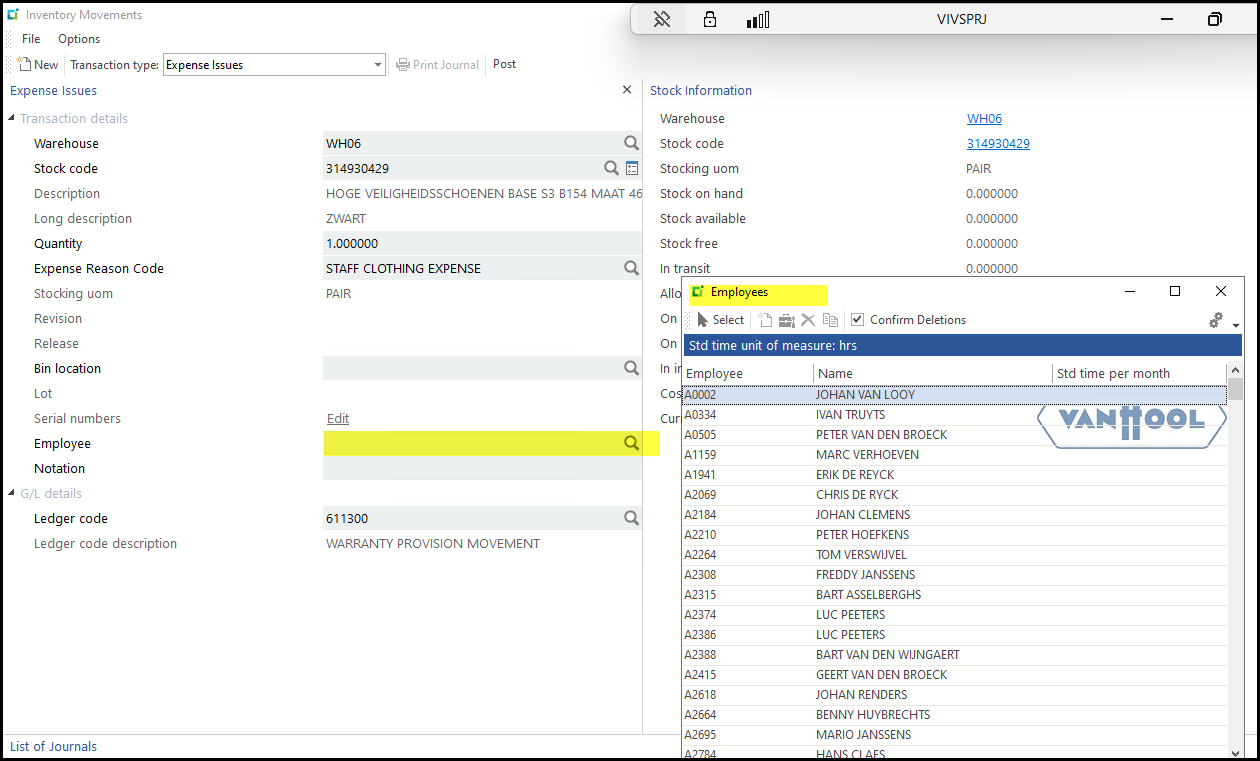Screen dimensions: 1260x761
Task: Click the Employee field search magnifier
Action: click(x=631, y=443)
